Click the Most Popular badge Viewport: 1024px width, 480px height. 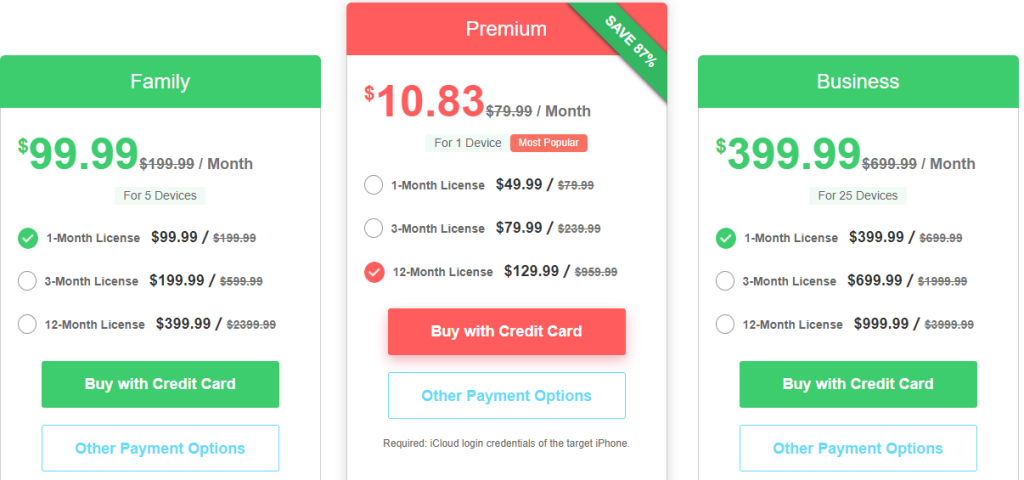pos(549,143)
